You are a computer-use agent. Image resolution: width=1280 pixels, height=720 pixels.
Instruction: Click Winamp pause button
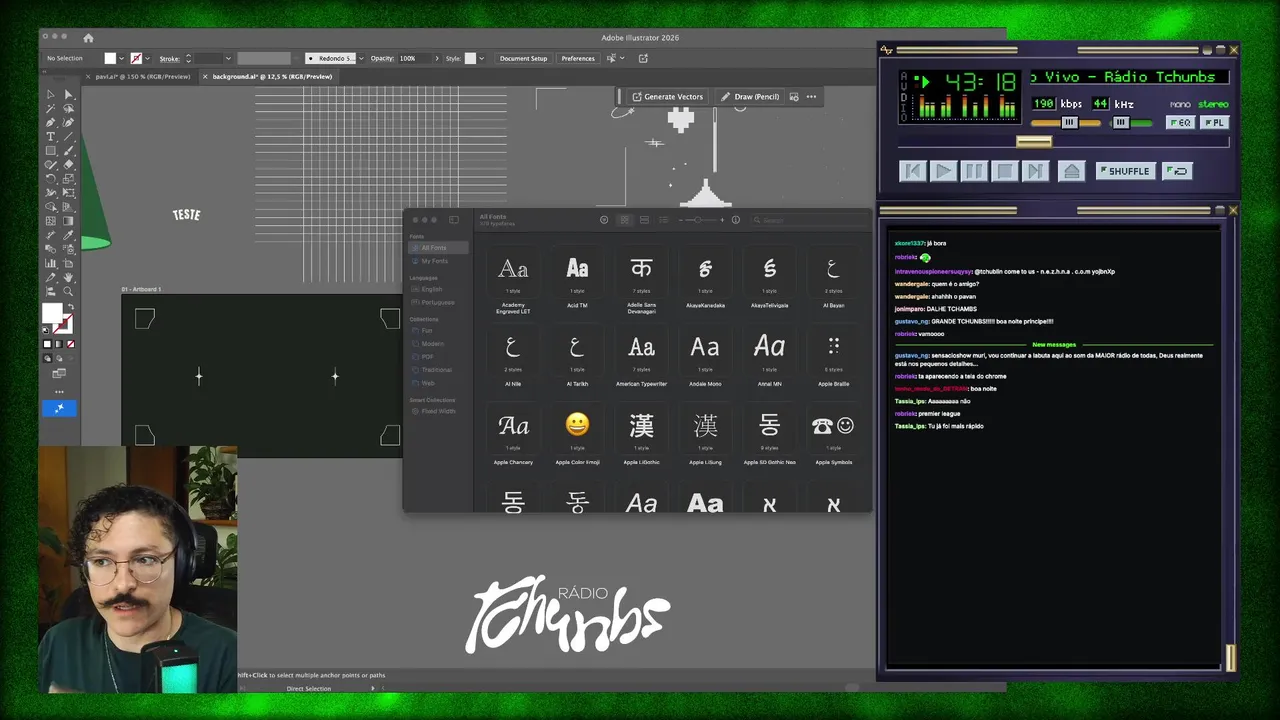click(973, 171)
